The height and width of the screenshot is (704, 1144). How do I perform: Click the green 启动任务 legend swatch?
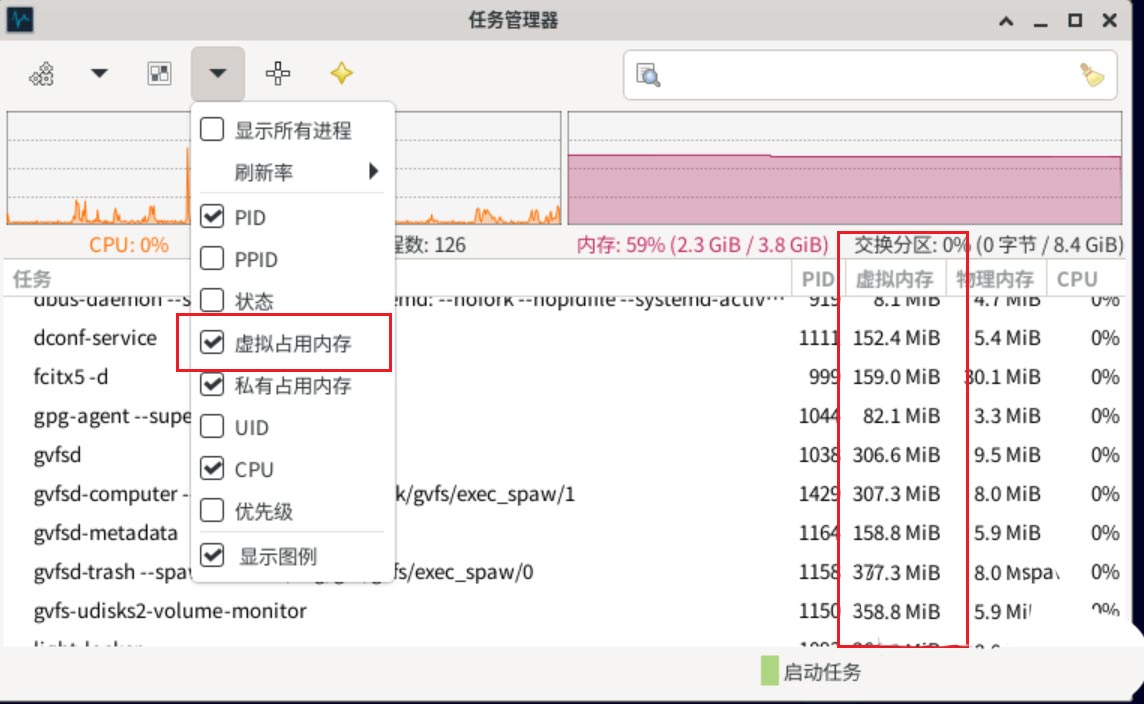pyautogui.click(x=769, y=670)
